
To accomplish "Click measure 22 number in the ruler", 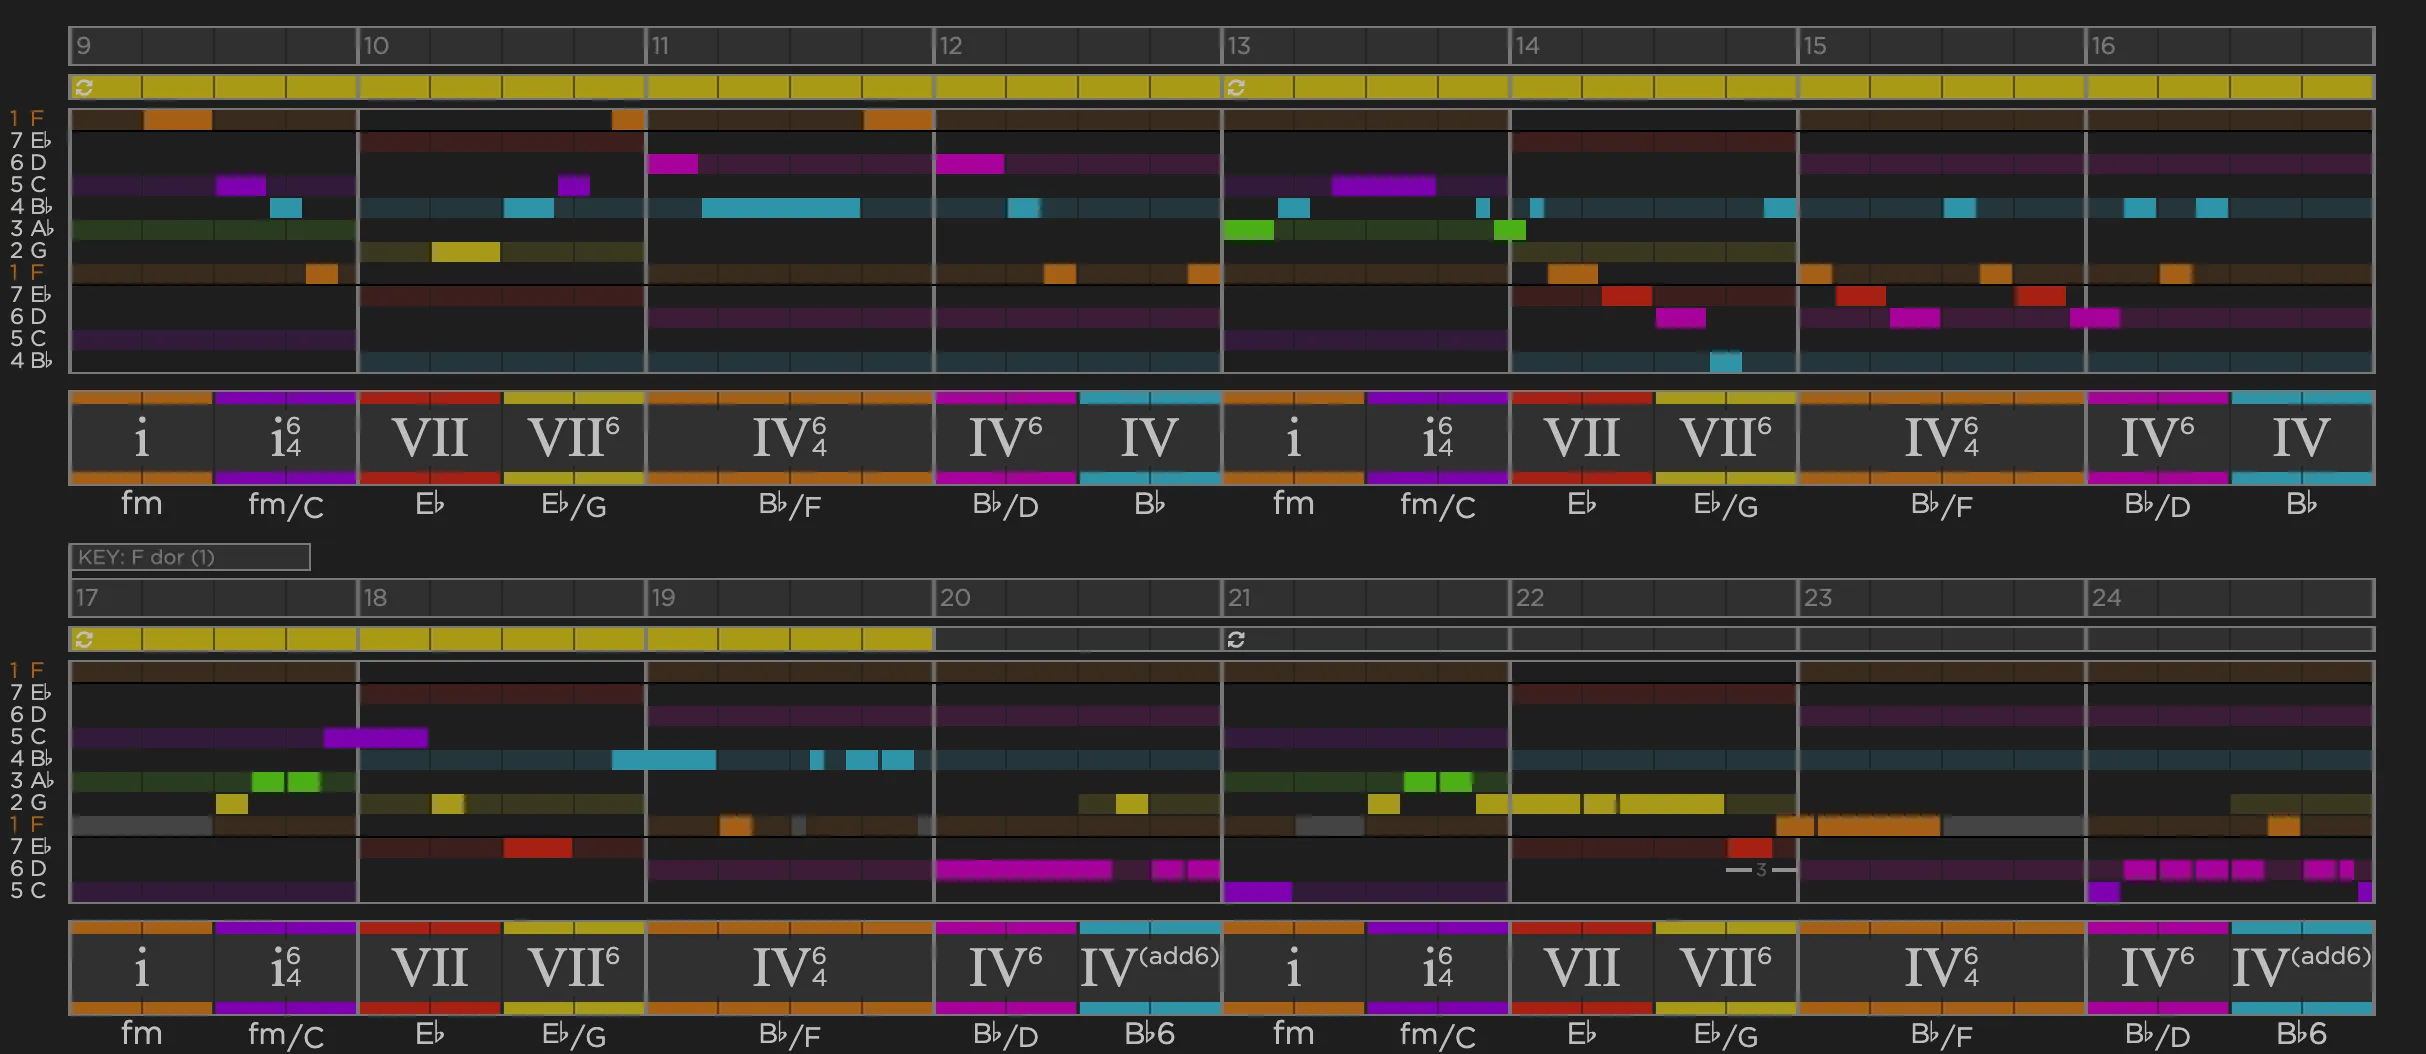I will (x=1530, y=598).
